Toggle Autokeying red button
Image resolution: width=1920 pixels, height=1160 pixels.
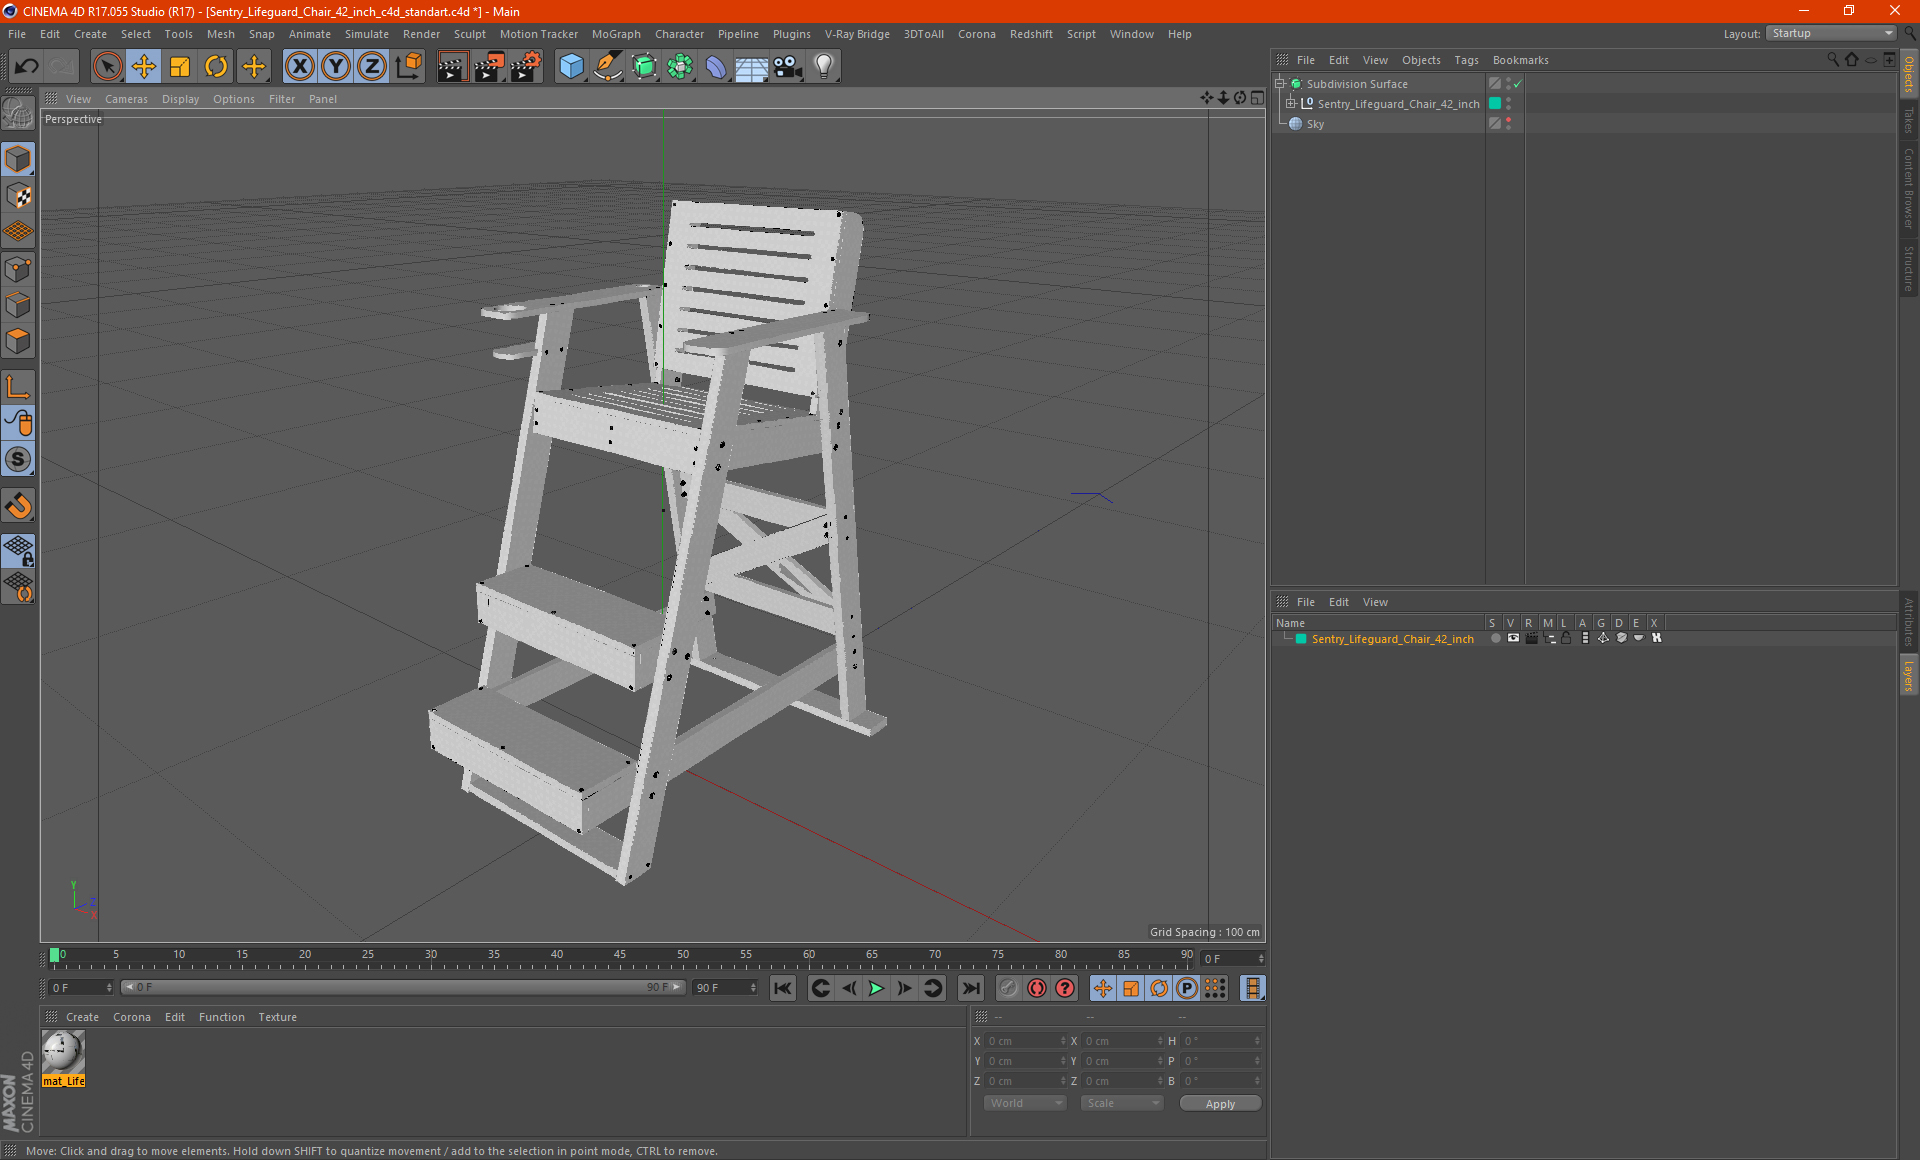[x=1037, y=988]
